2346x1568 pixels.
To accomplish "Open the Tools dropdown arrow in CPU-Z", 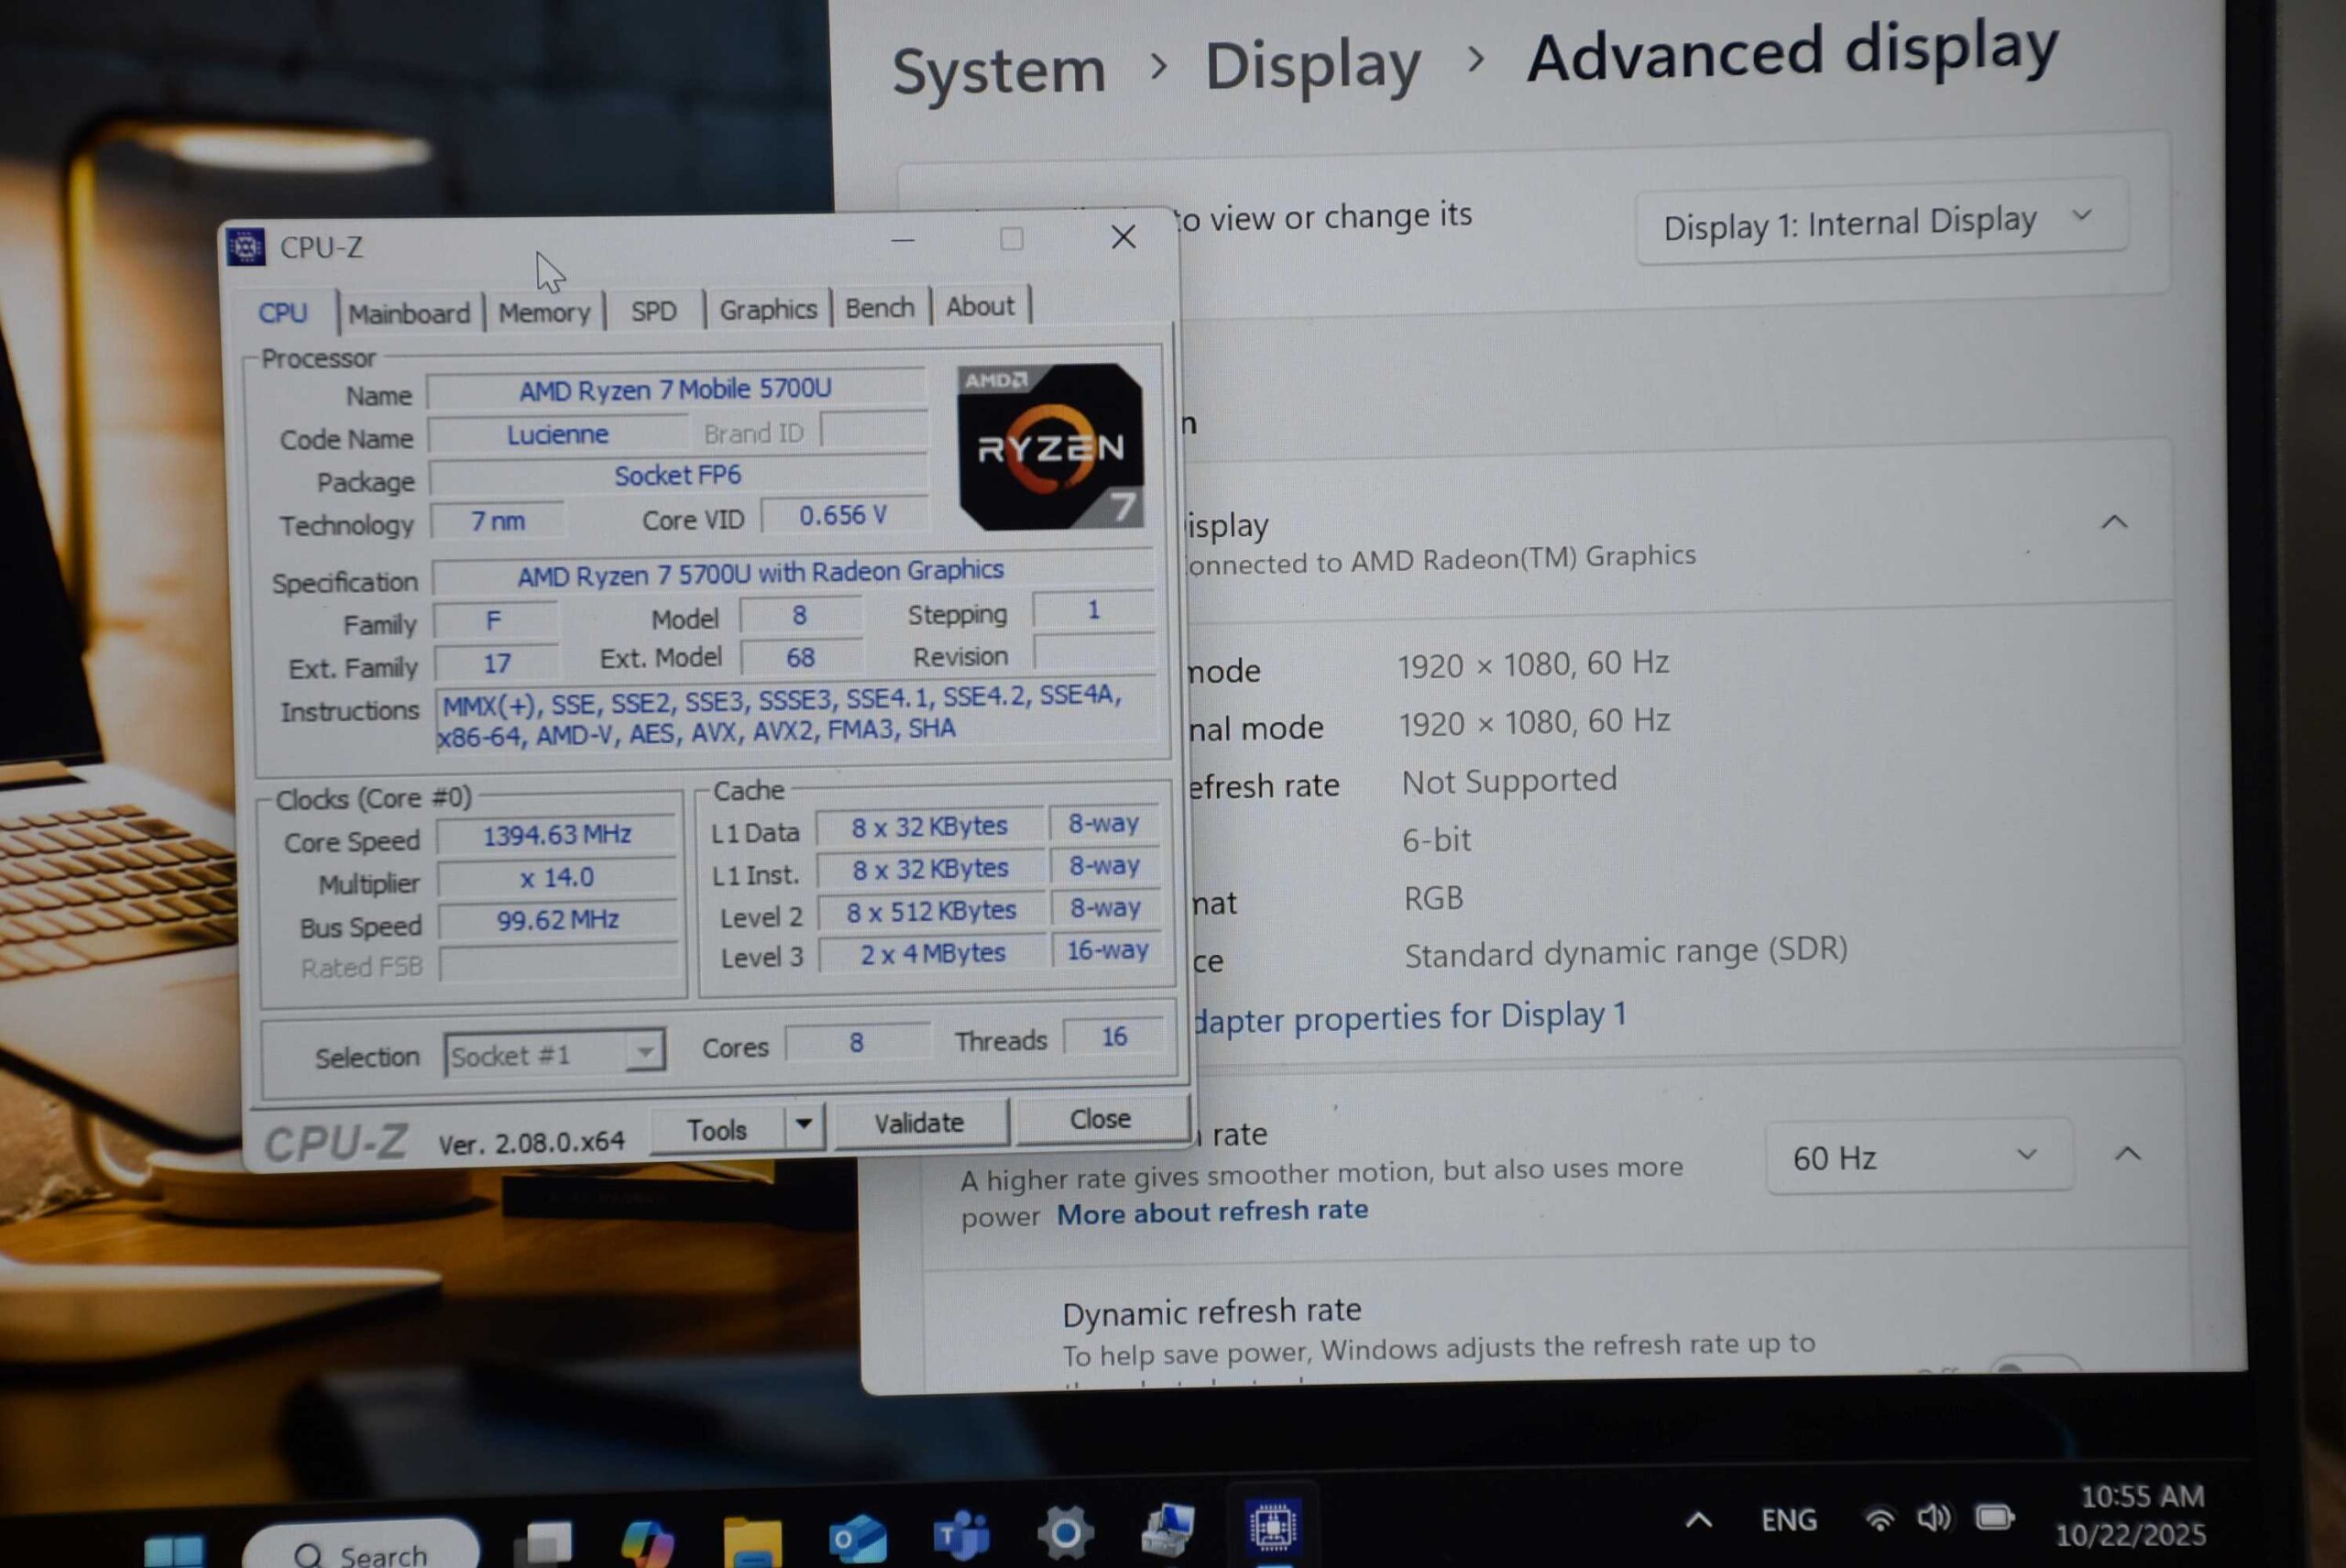I will click(x=803, y=1124).
